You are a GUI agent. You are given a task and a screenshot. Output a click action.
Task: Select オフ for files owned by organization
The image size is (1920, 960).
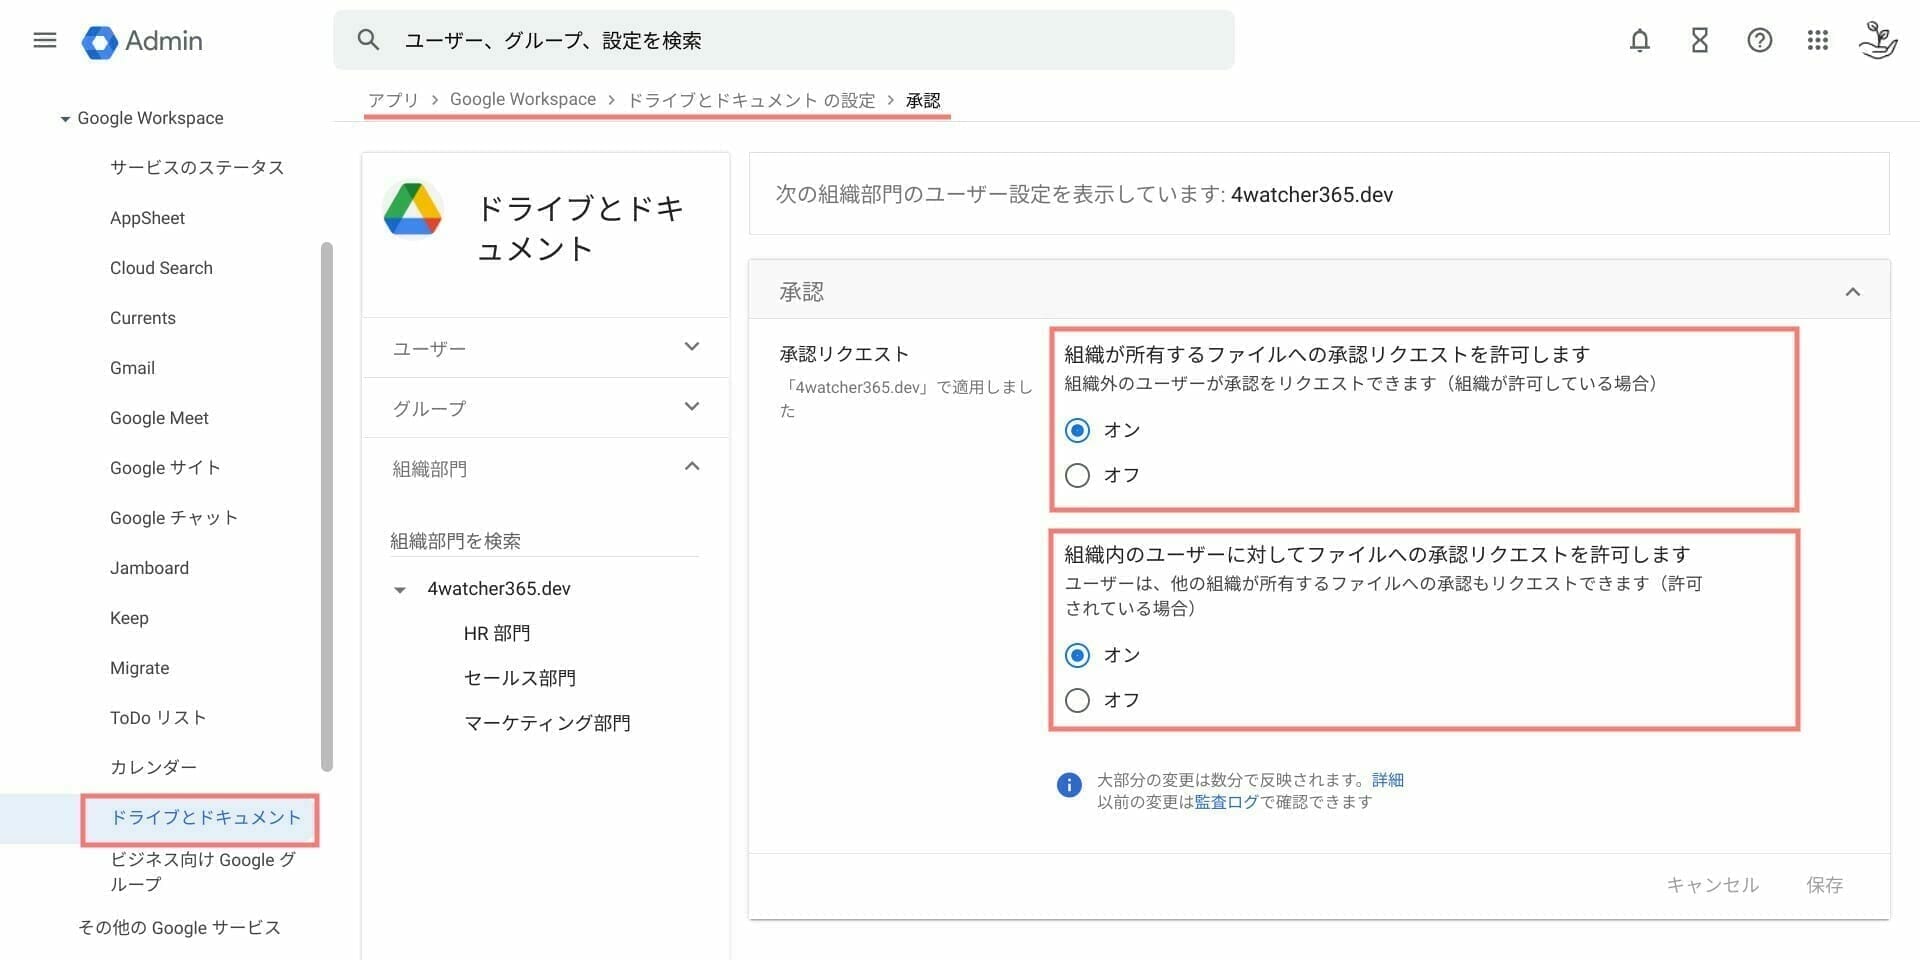click(x=1077, y=475)
